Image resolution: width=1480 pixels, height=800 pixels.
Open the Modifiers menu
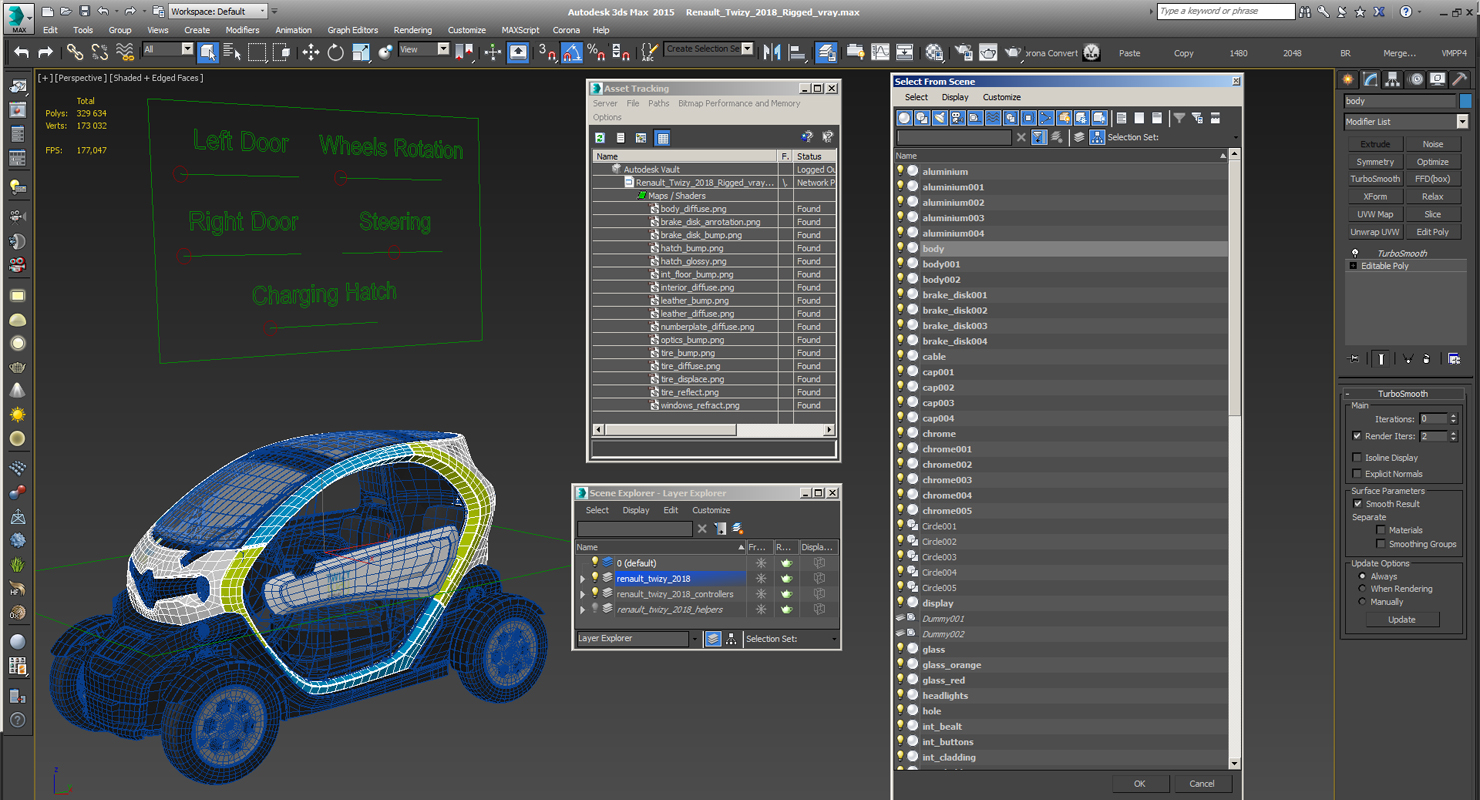242,30
